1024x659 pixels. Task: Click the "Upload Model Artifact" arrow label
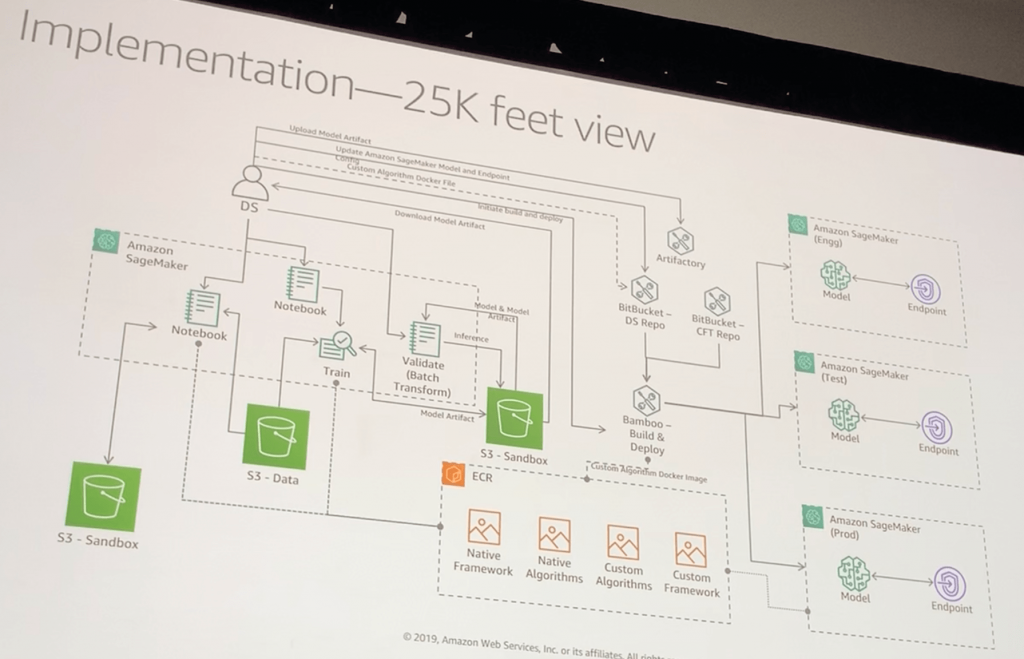[330, 135]
